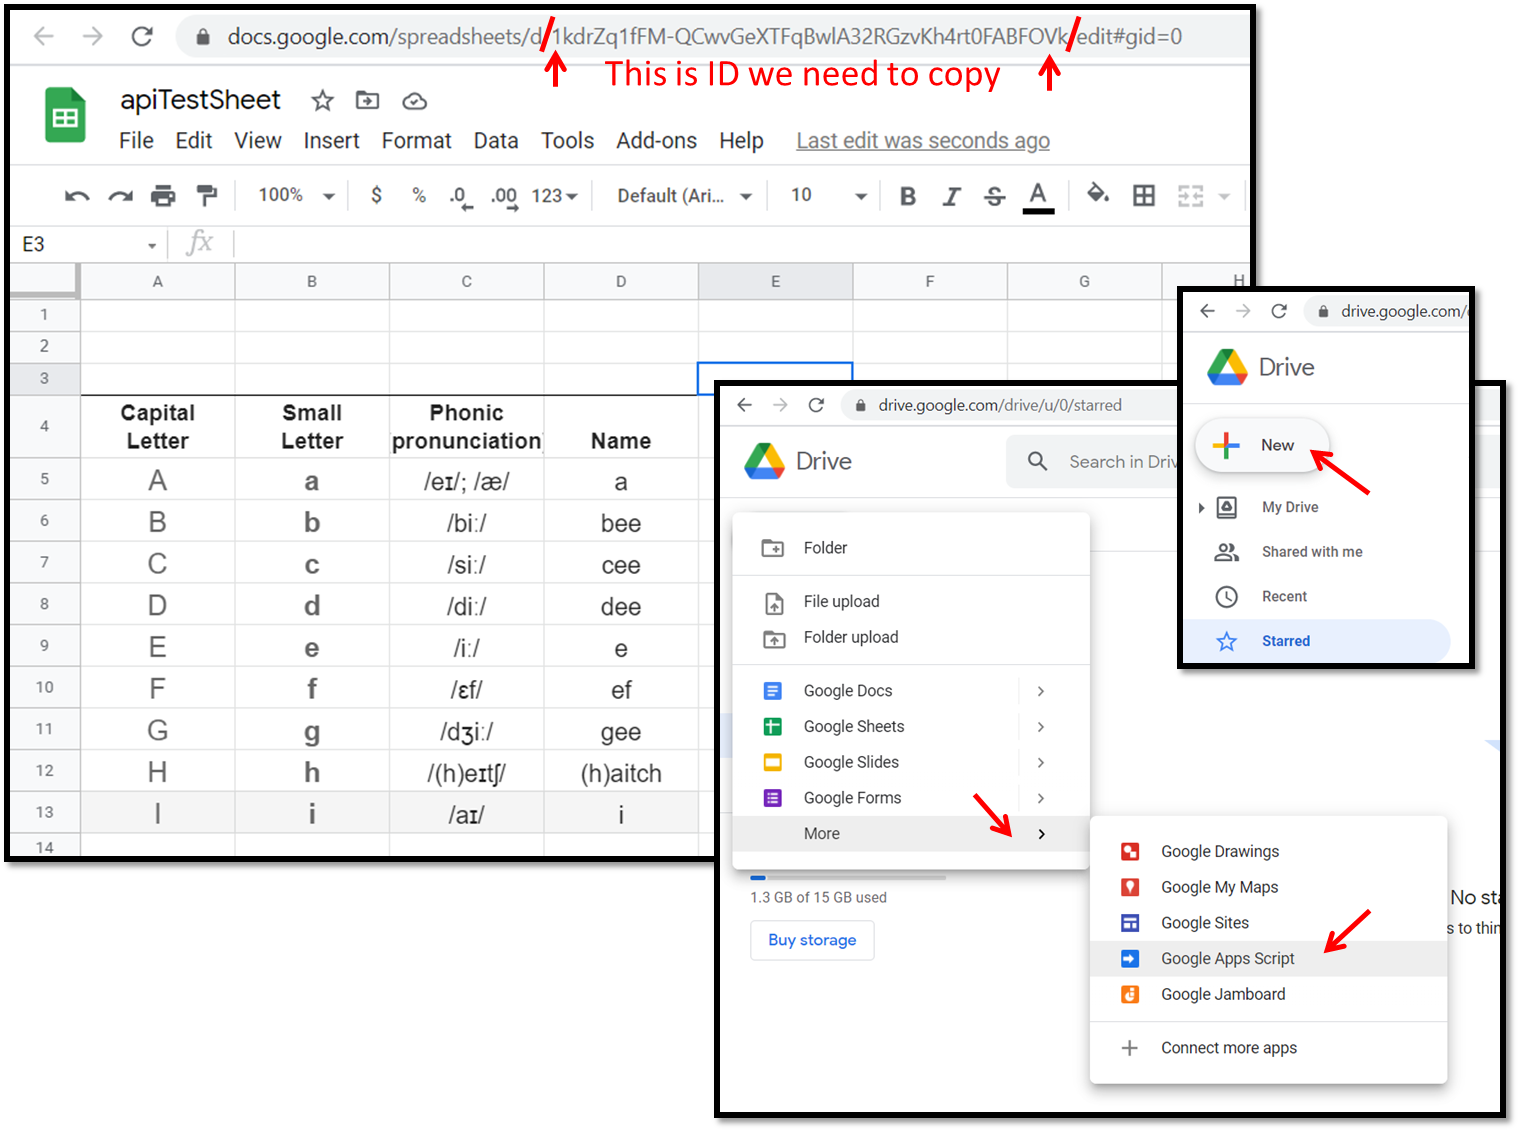This screenshot has width=1519, height=1131.
Task: Open zoom 100% dropdown
Action: 296,195
